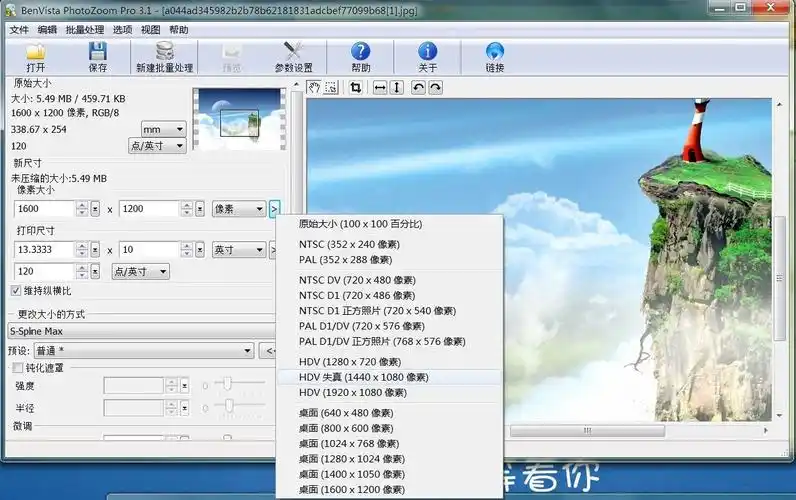Select the crop tool in preview toolbar
Viewport: 796px width, 500px height.
(356, 88)
